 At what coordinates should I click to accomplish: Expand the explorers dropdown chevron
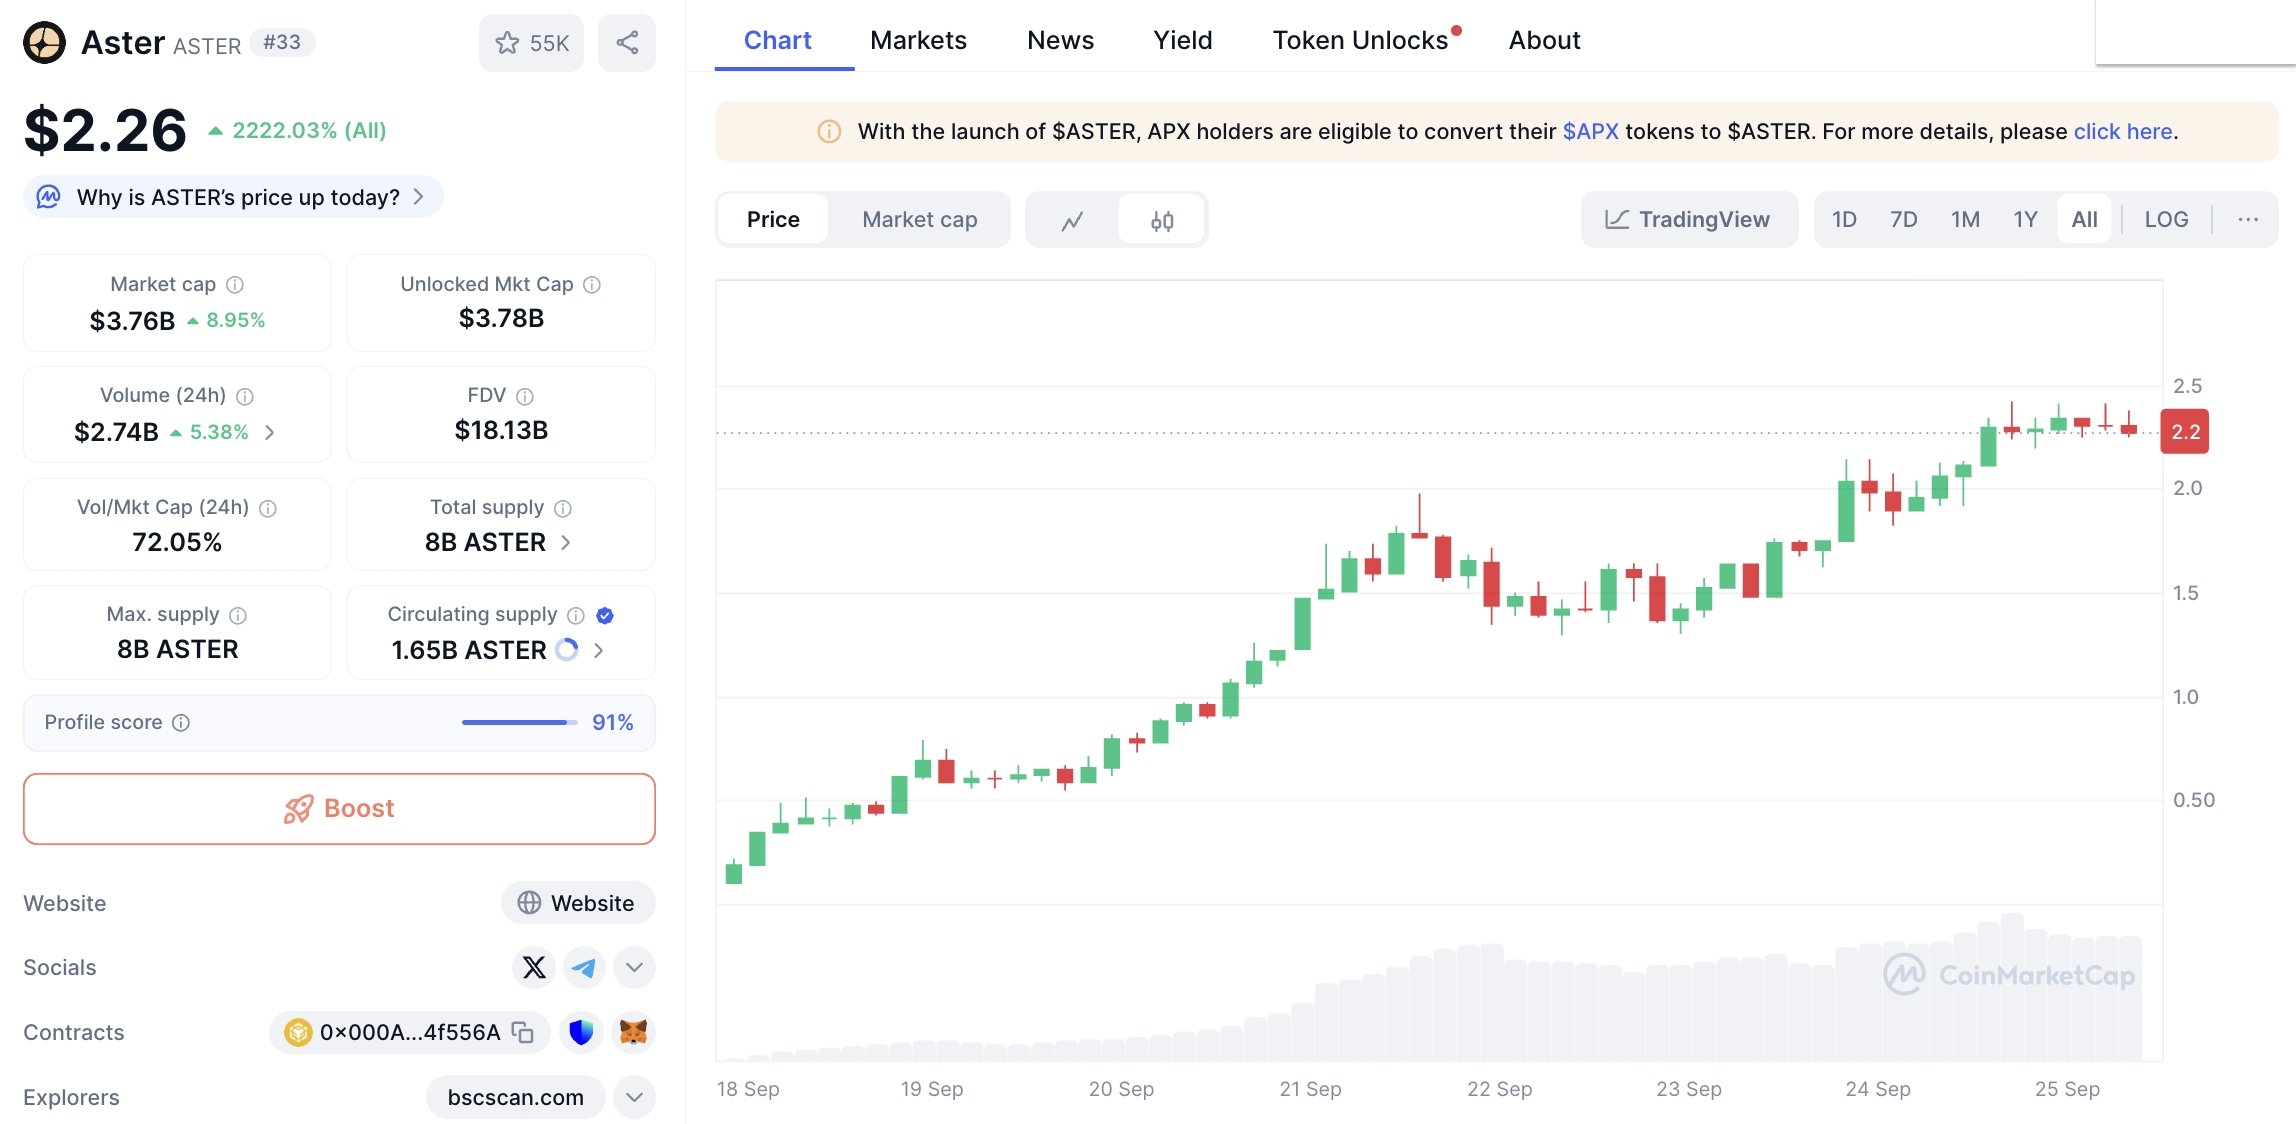(634, 1097)
